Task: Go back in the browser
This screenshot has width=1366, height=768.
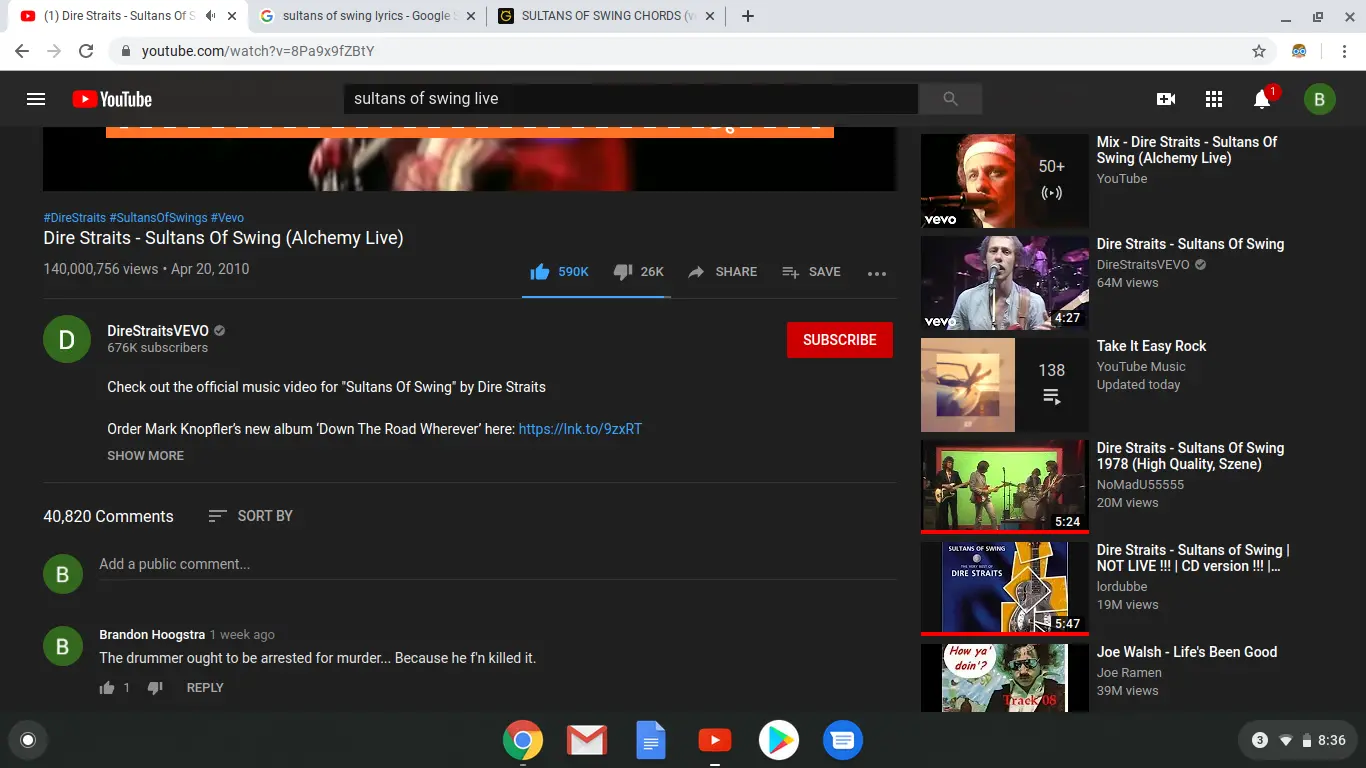Action: 22,51
